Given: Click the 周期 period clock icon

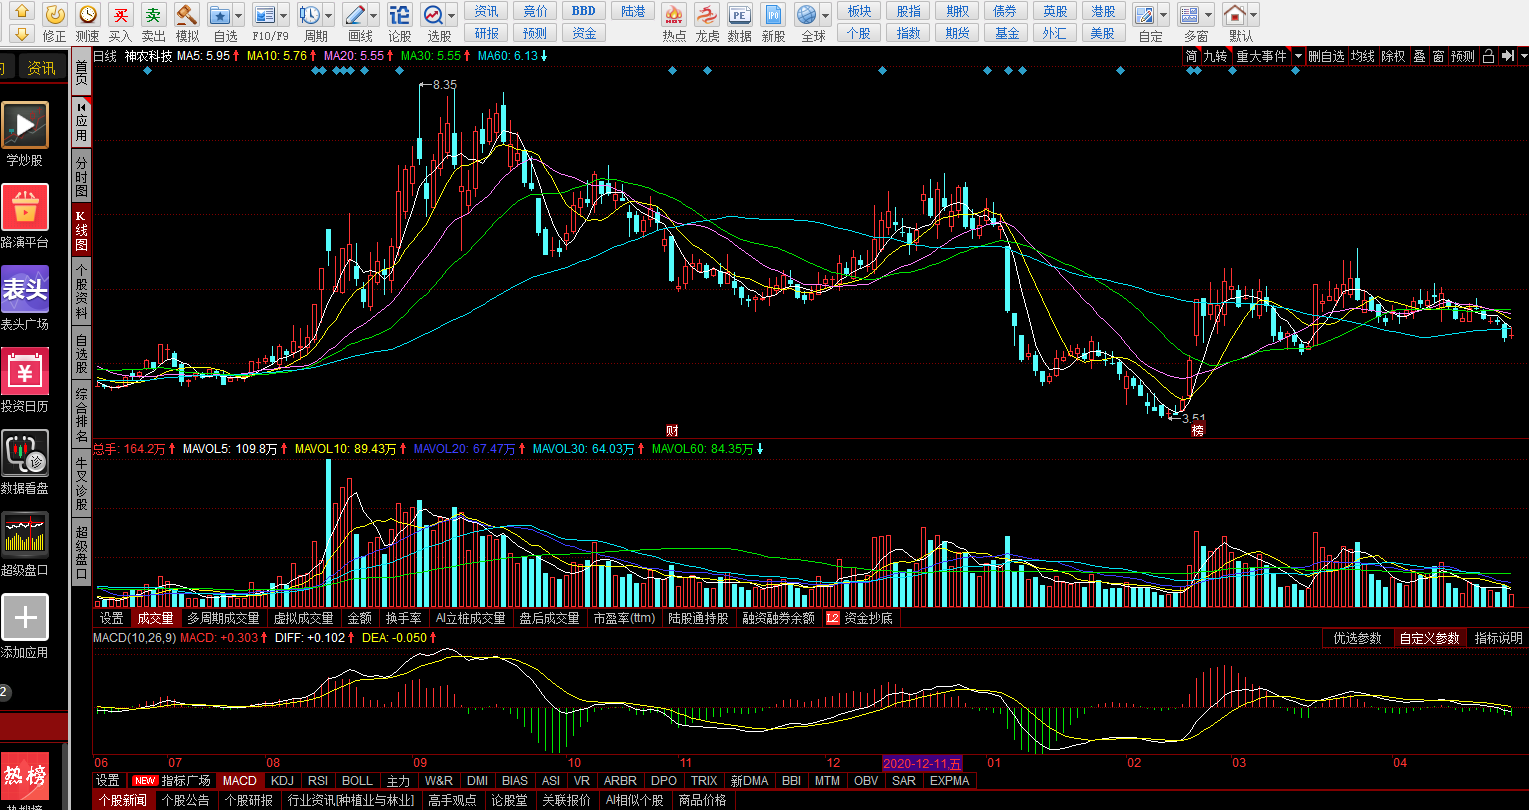Looking at the screenshot, I should point(309,15).
